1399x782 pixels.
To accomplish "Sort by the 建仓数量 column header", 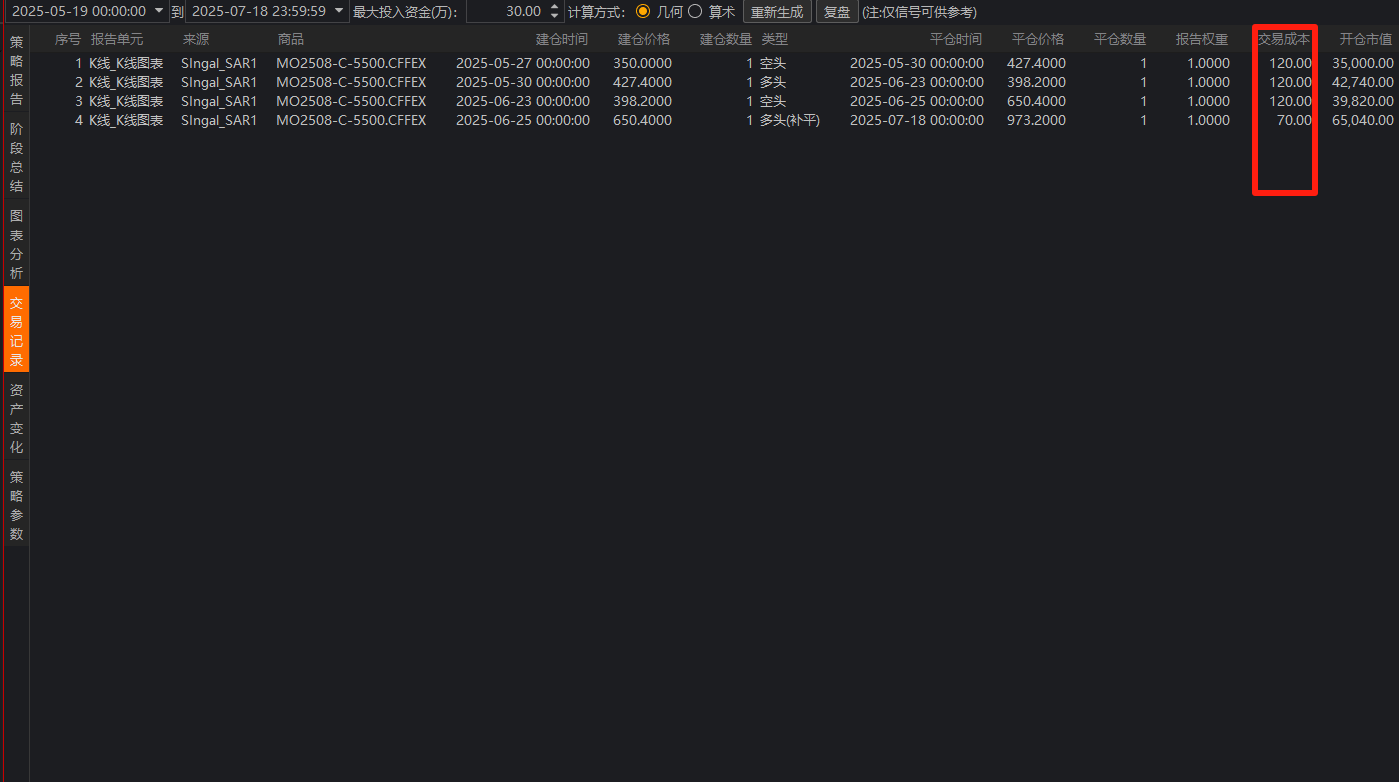I will pyautogui.click(x=726, y=39).
